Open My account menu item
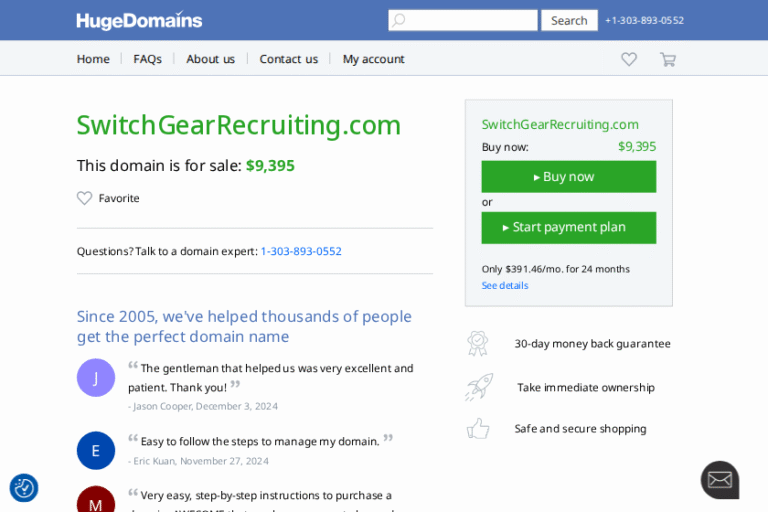Viewport: 768px width, 512px height. tap(373, 59)
